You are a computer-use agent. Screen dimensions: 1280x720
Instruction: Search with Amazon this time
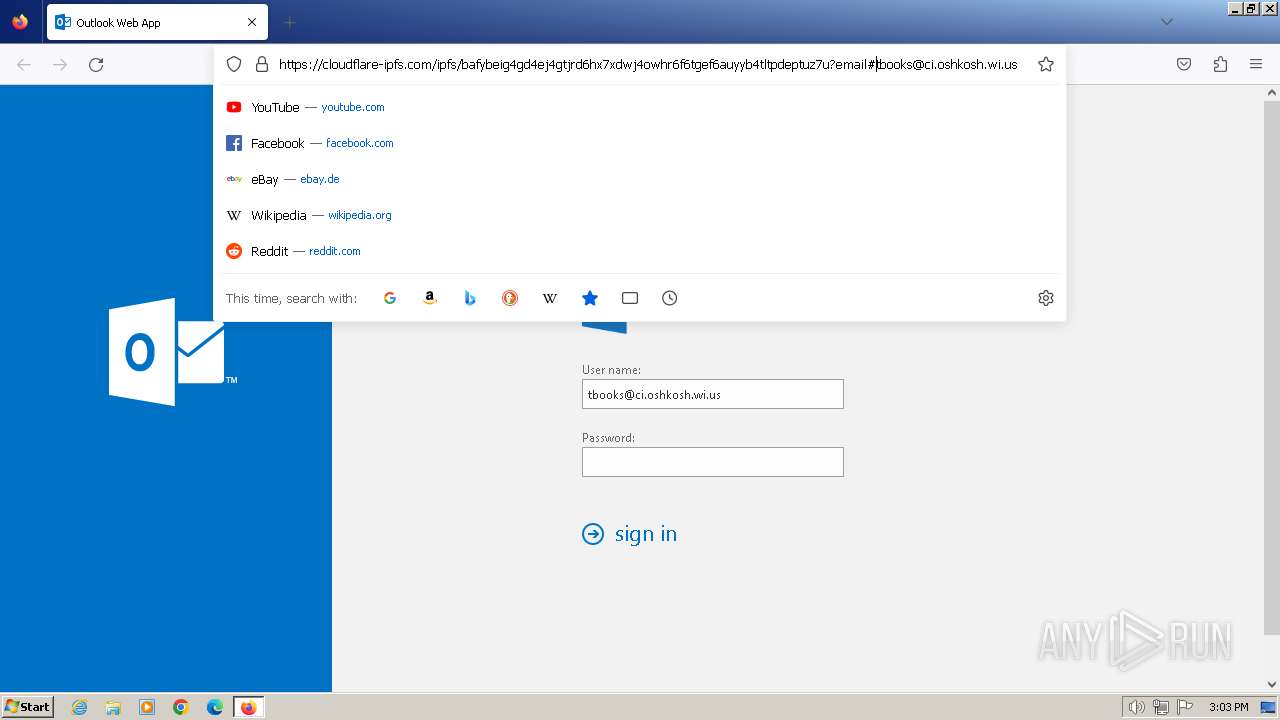click(x=430, y=298)
